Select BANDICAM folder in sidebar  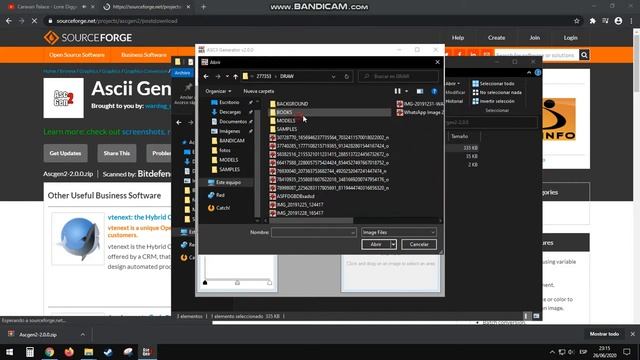coord(232,140)
